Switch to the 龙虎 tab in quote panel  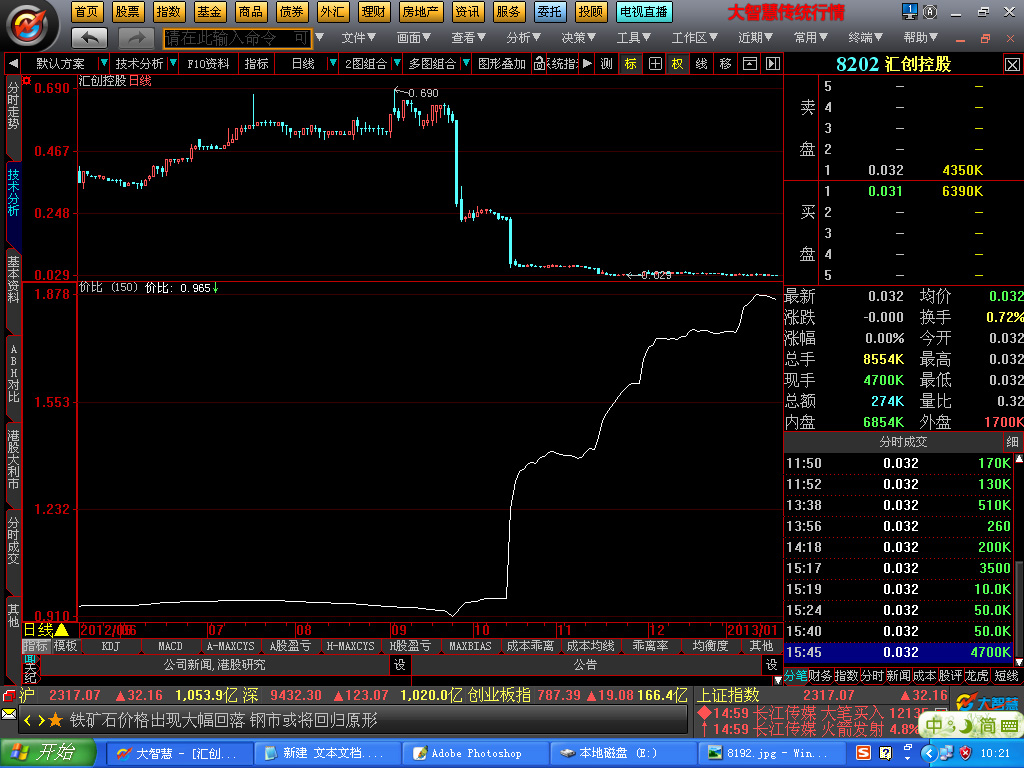tap(976, 676)
